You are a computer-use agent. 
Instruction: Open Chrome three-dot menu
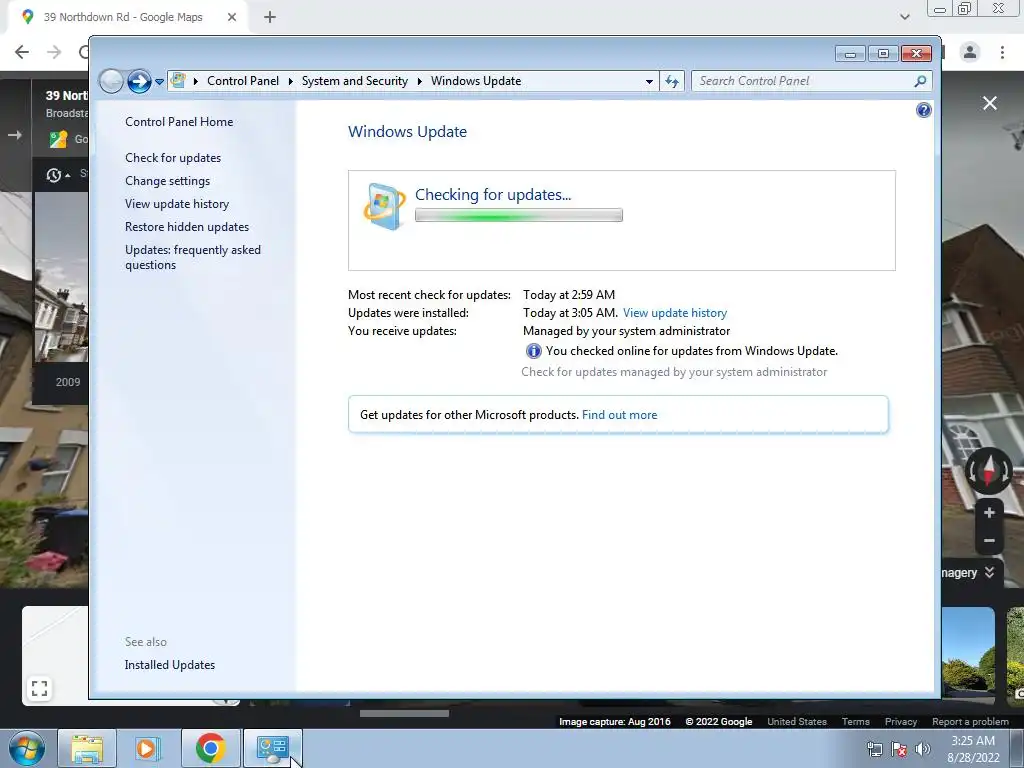click(1002, 52)
